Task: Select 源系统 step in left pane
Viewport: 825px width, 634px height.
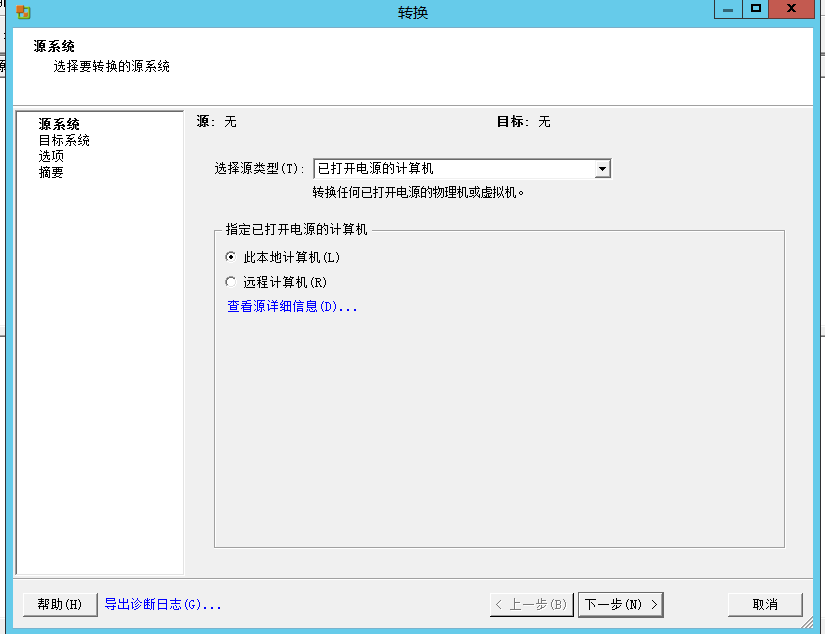Action: pyautogui.click(x=59, y=124)
